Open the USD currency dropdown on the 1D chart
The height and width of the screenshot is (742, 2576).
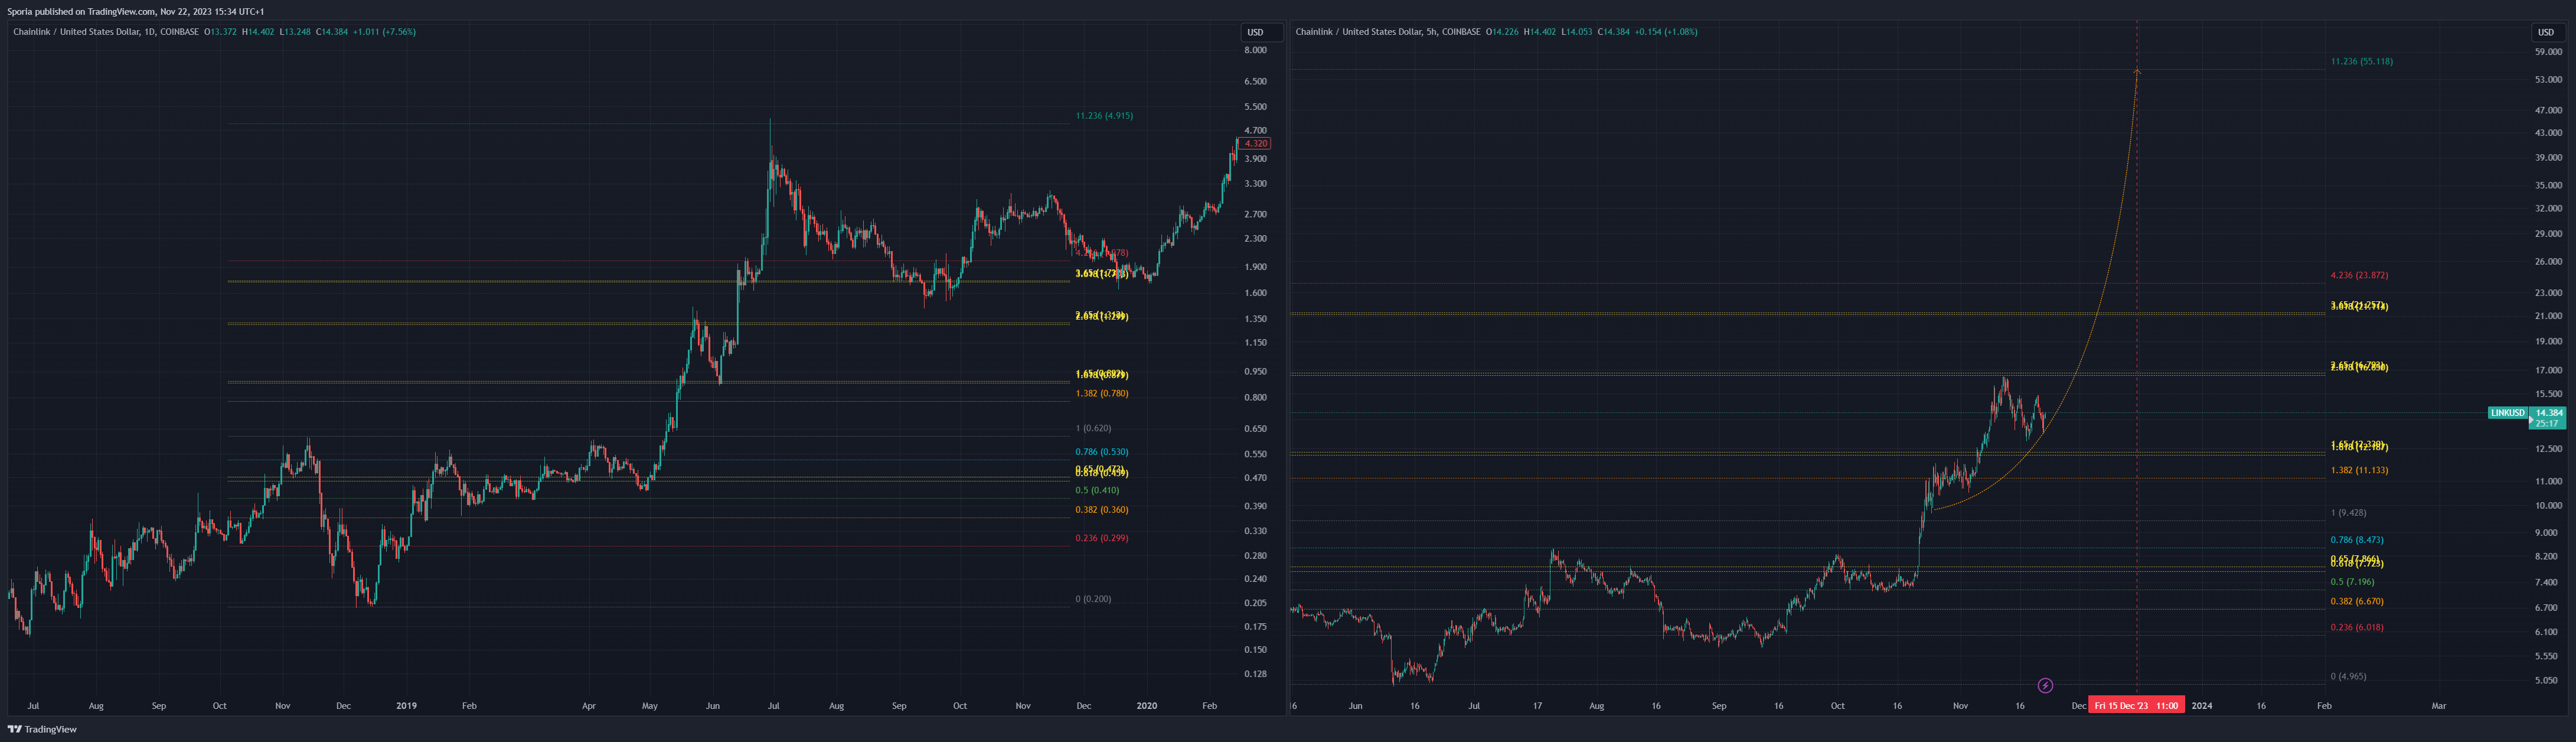pyautogui.click(x=1261, y=32)
